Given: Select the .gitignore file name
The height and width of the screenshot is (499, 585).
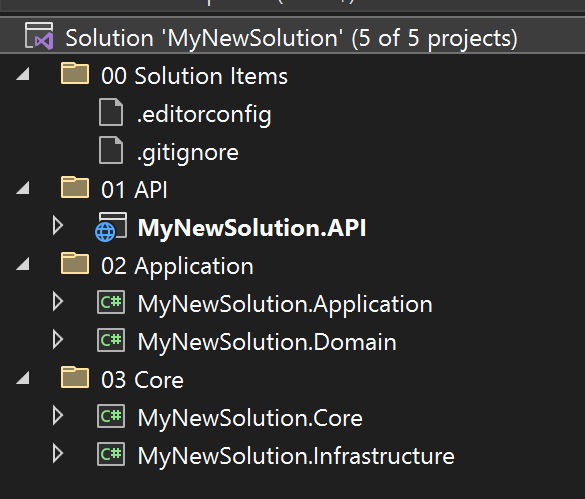Looking at the screenshot, I should (x=188, y=153).
